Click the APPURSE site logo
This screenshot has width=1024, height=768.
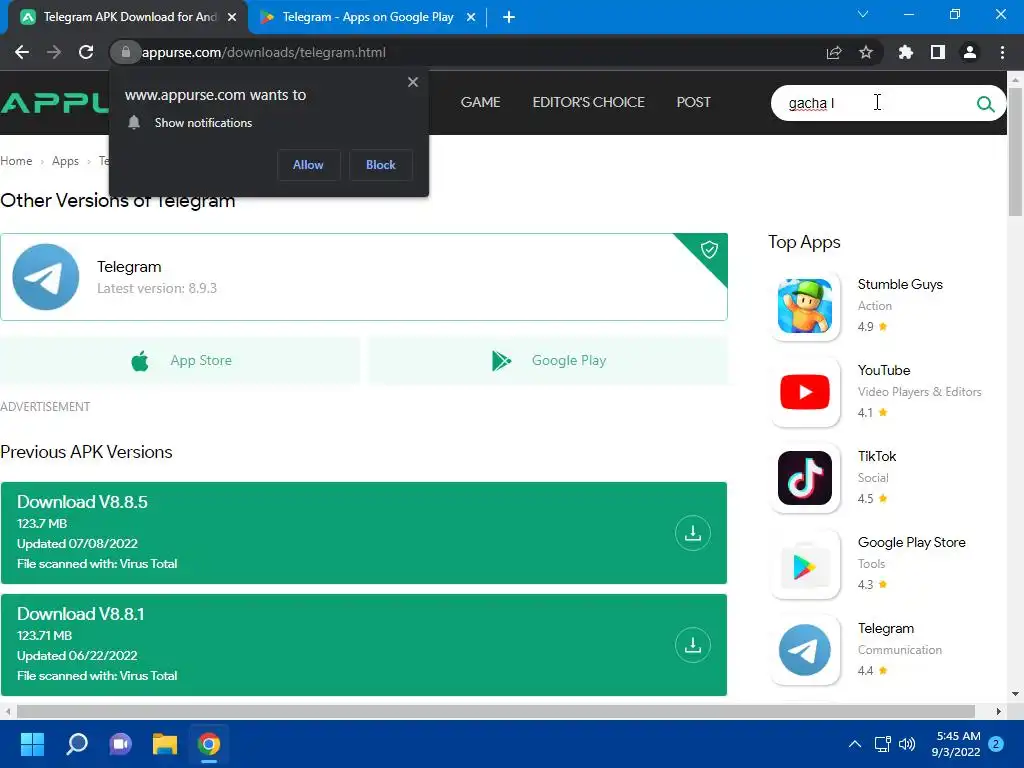tap(54, 103)
